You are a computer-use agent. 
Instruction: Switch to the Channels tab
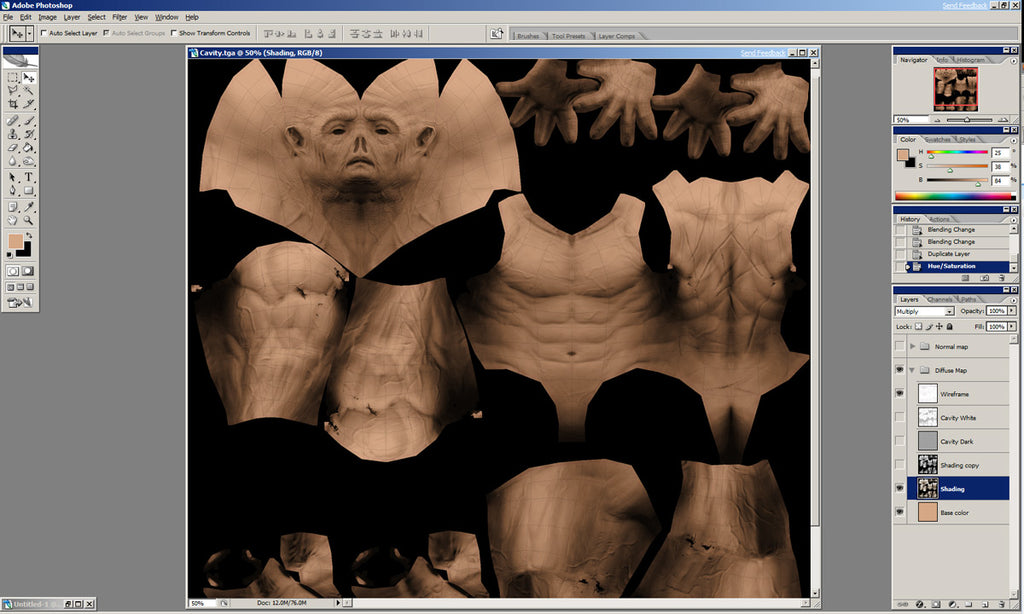[x=941, y=297]
